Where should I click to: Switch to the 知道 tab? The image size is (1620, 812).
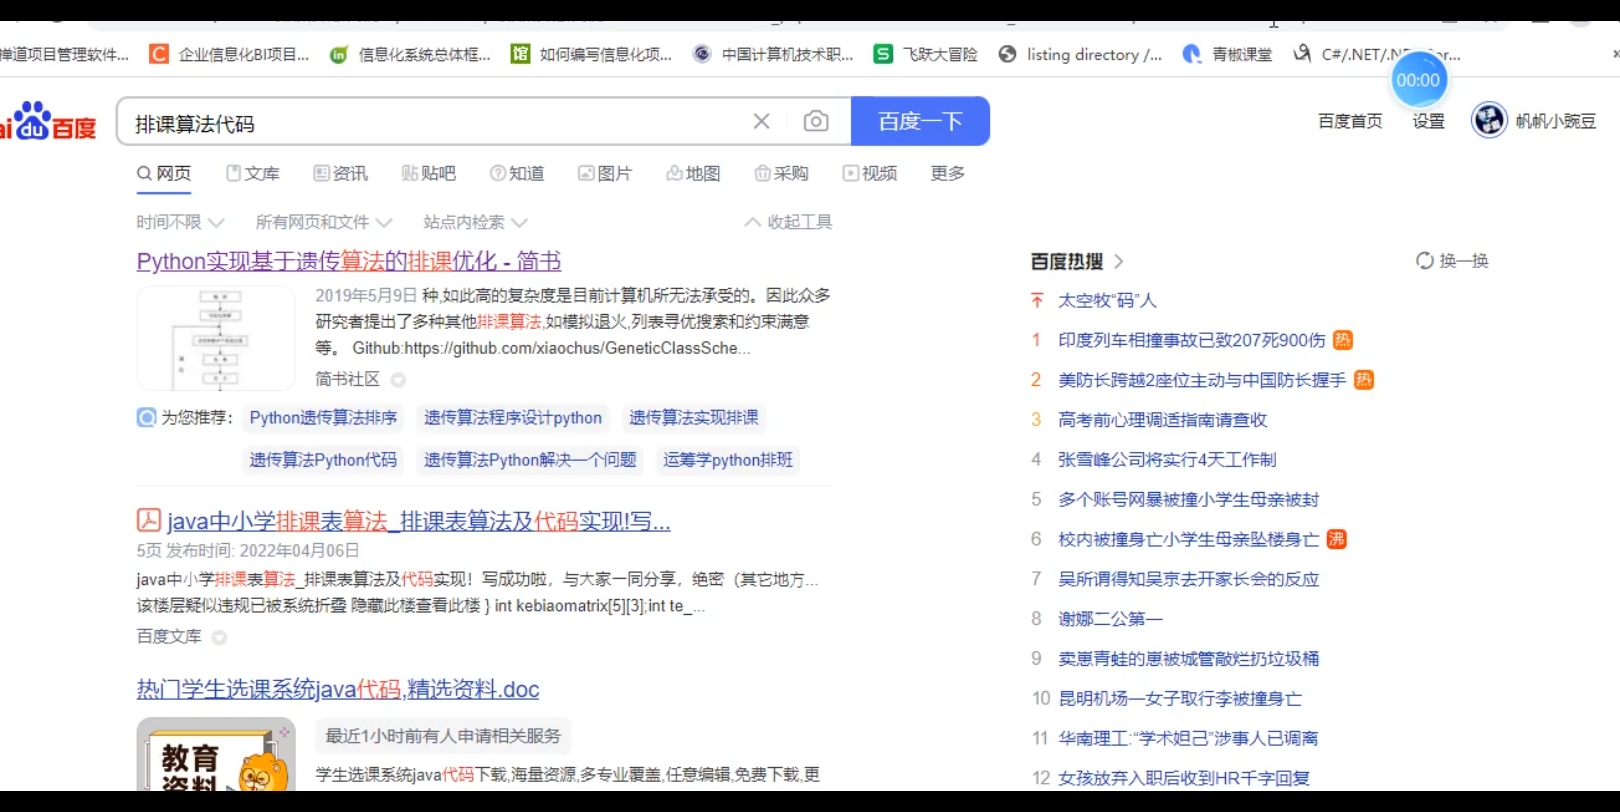click(517, 173)
